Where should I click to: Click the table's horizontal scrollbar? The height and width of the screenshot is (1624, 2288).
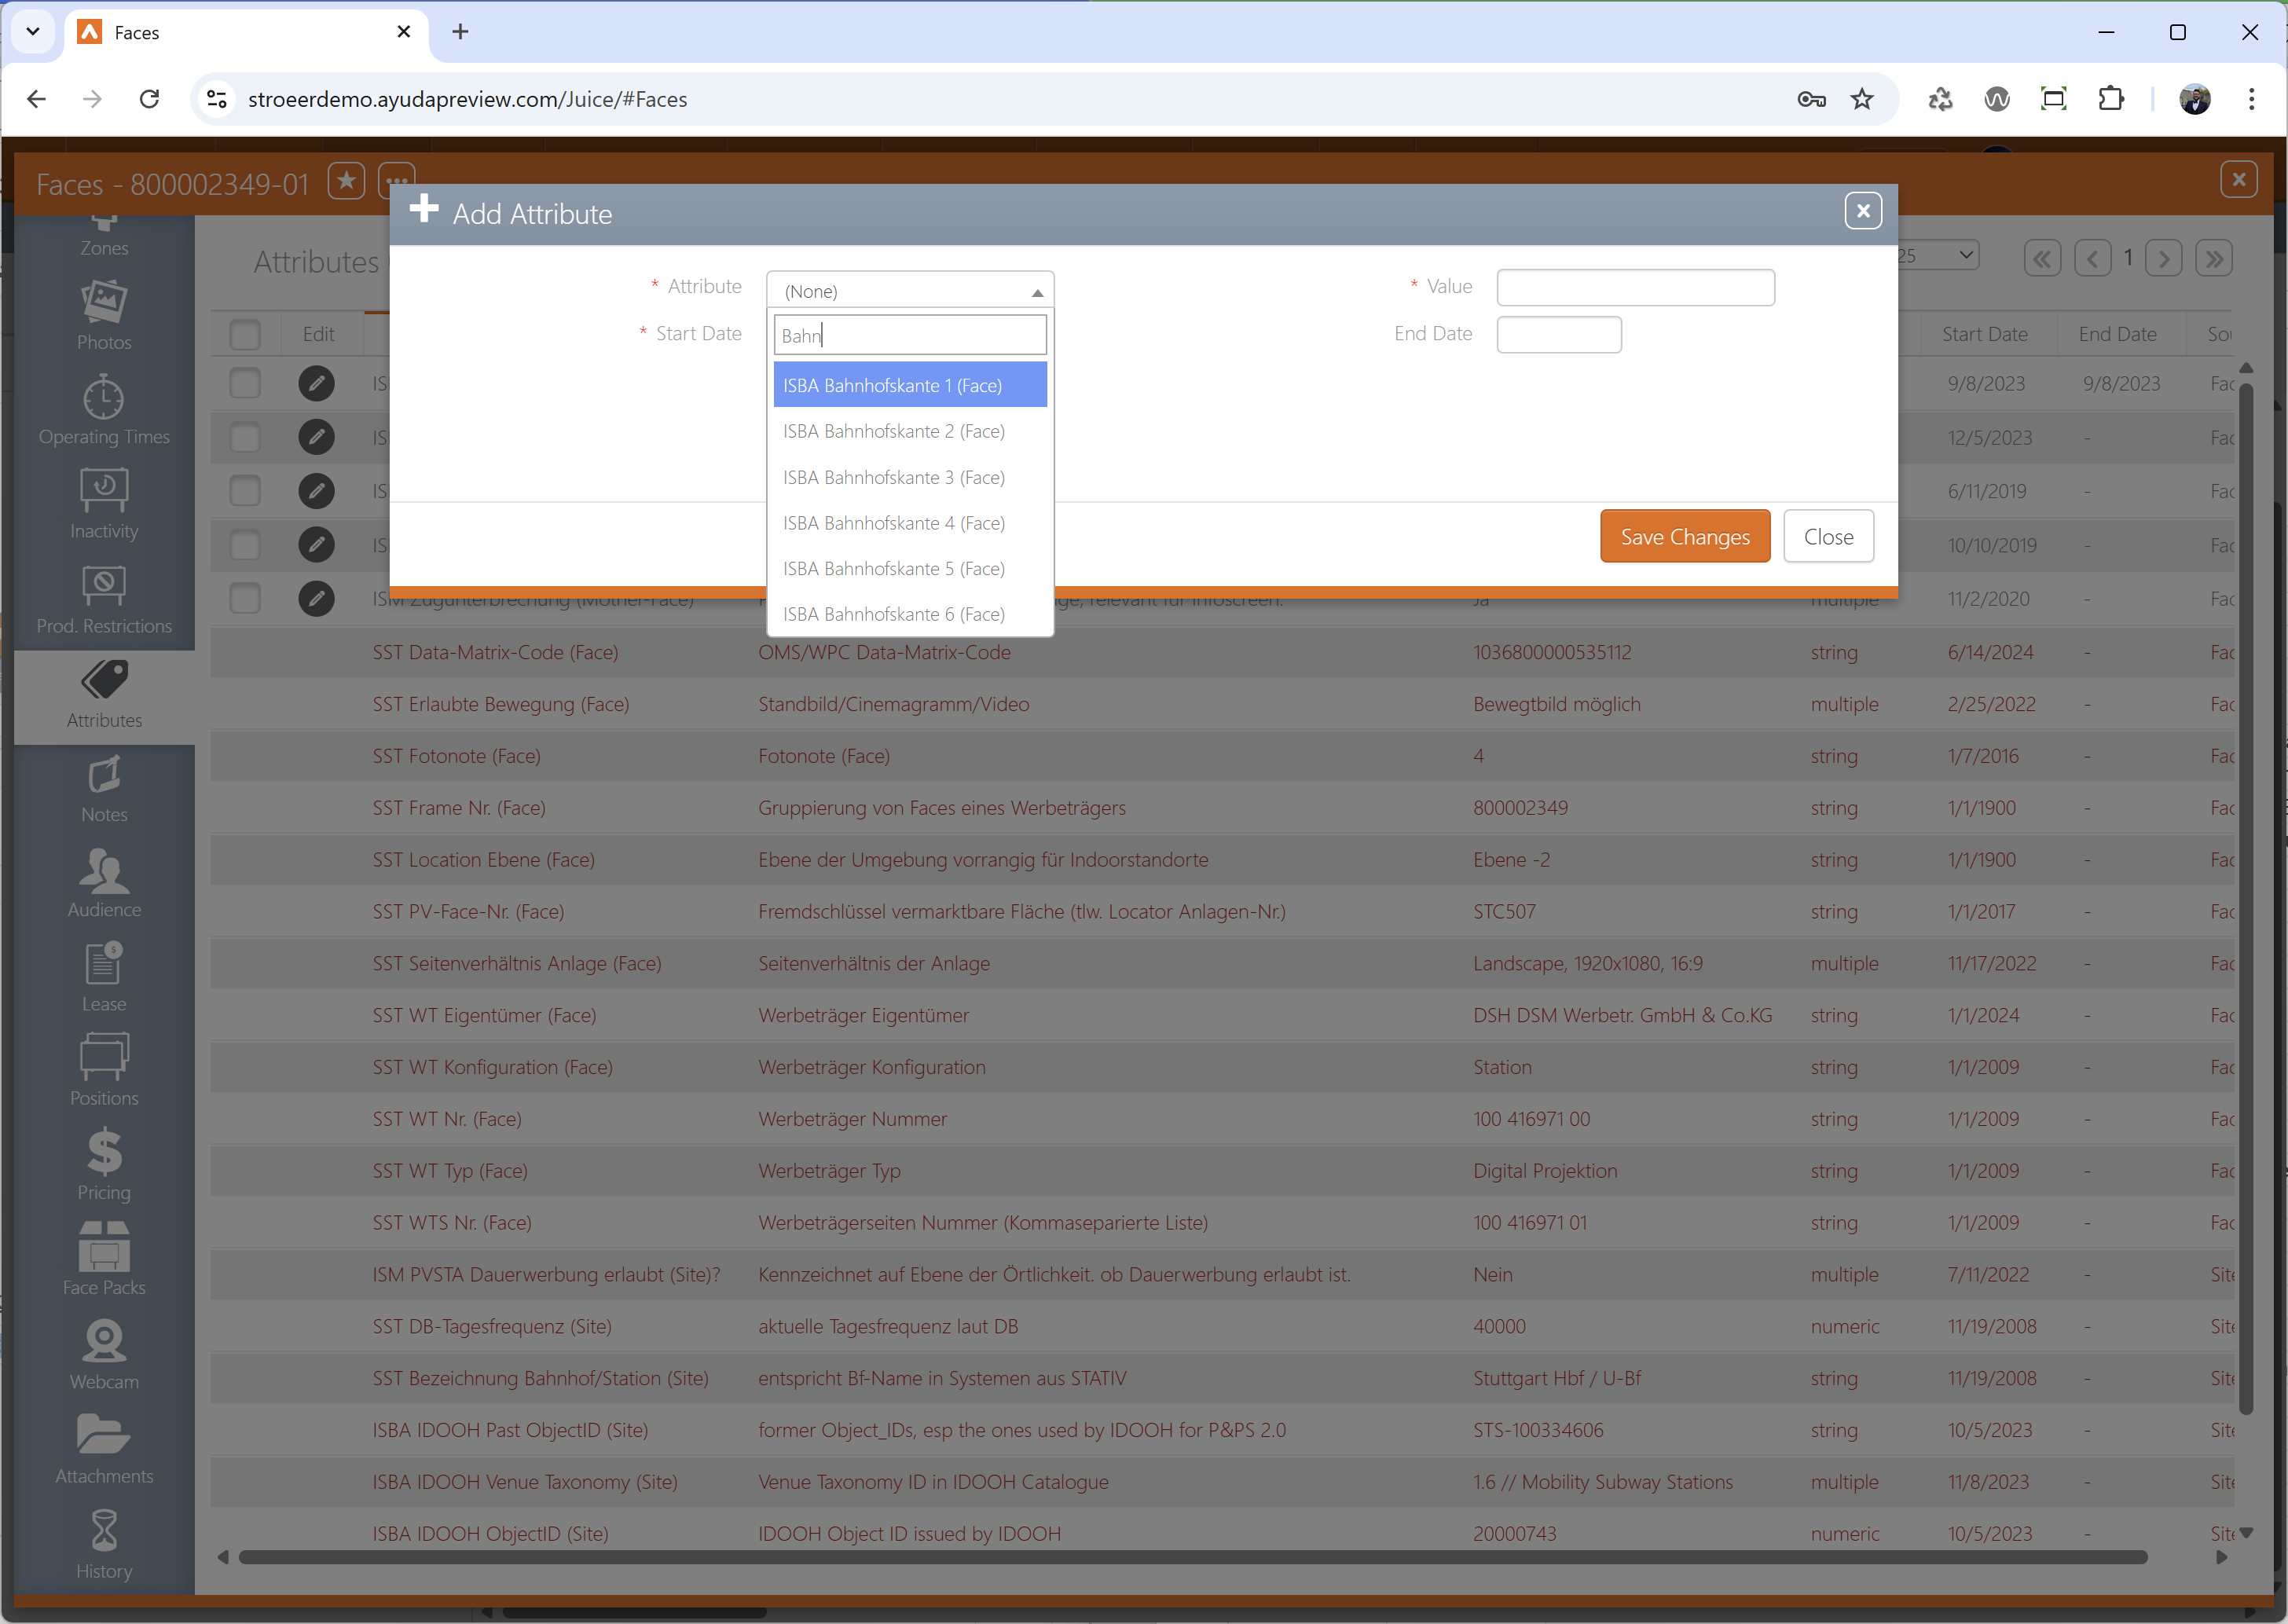[x=1192, y=1557]
